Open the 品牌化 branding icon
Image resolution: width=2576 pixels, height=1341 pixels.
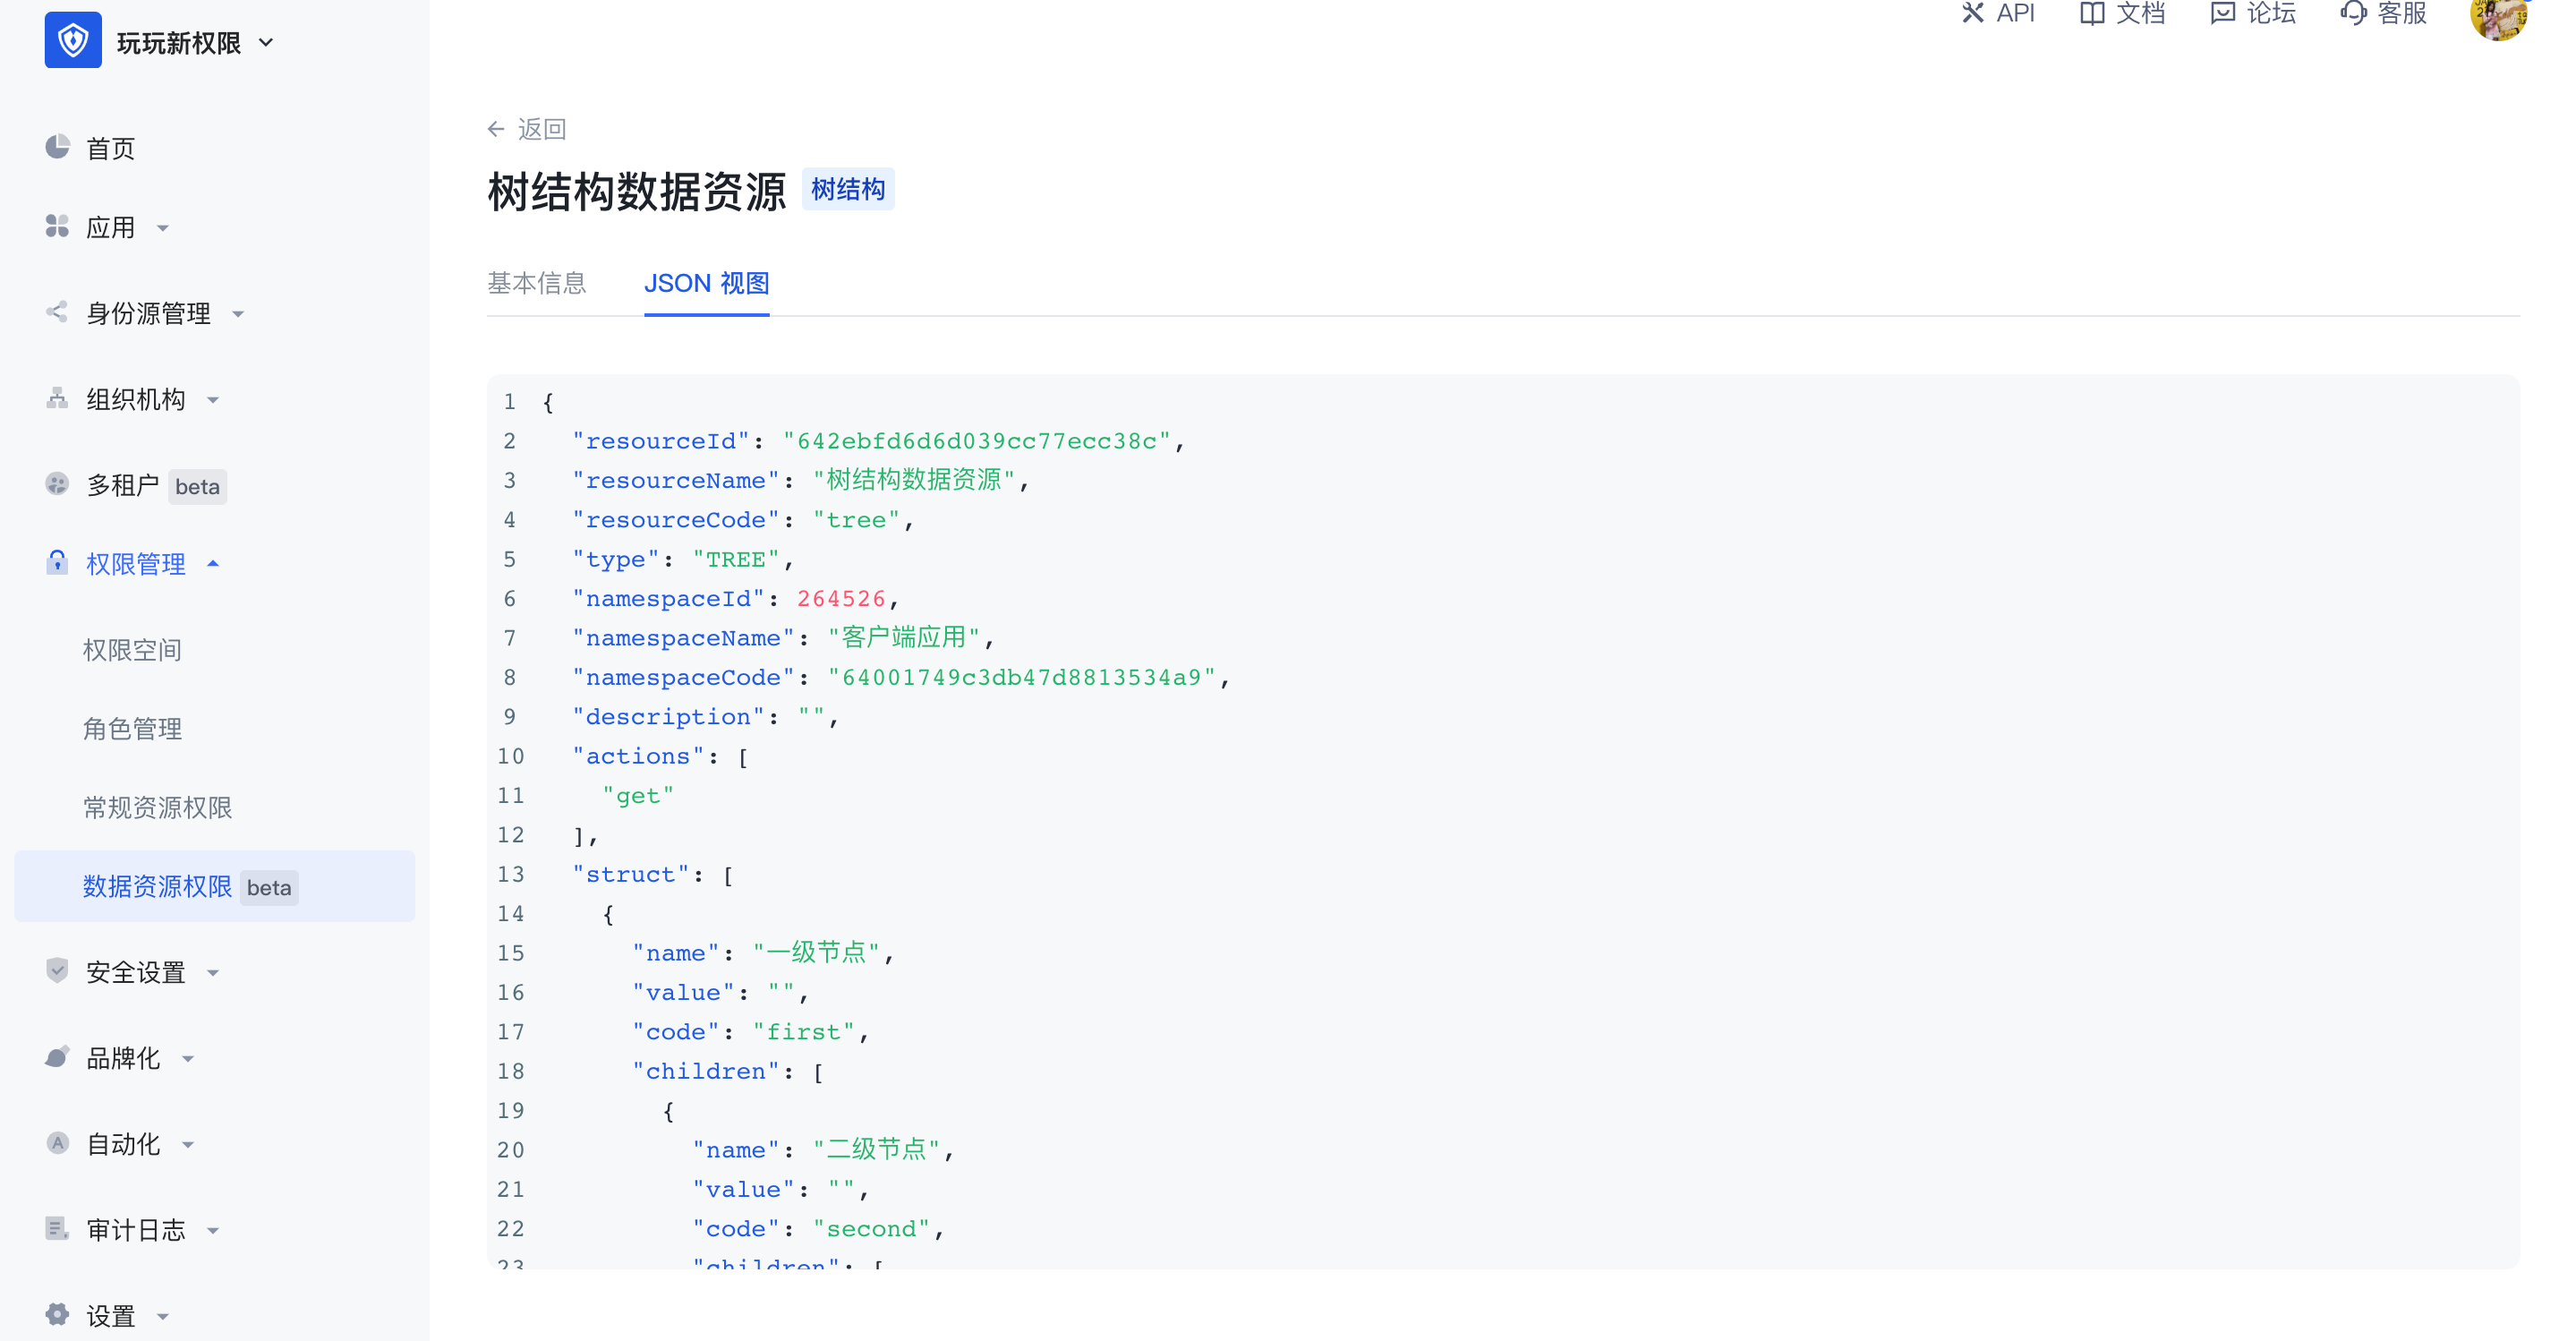[59, 1057]
